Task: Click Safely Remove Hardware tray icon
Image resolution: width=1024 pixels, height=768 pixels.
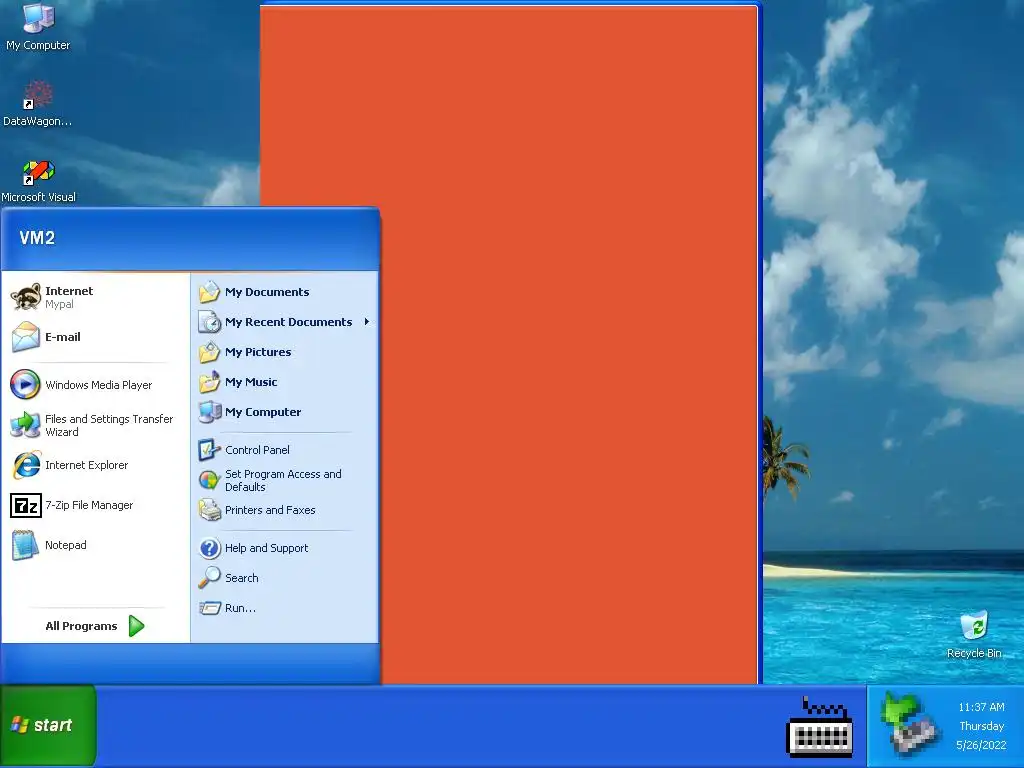Action: [x=909, y=724]
